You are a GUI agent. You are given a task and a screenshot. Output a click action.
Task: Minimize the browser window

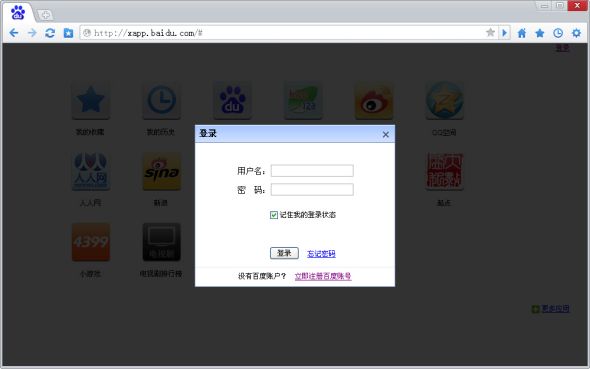point(544,6)
